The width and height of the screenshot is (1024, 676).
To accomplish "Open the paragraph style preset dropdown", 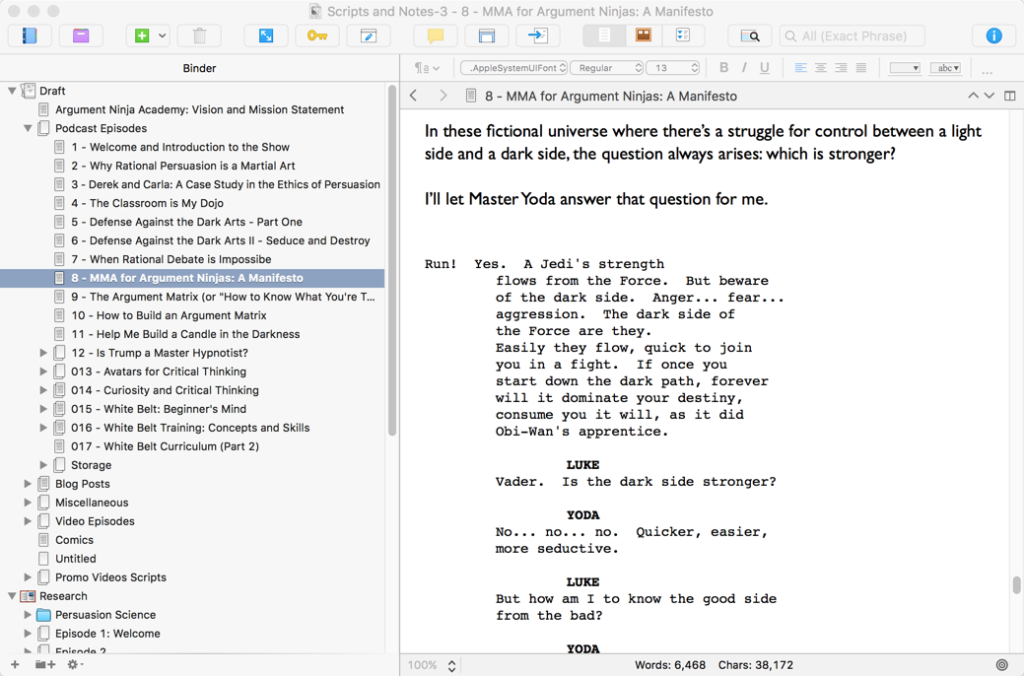I will tap(427, 68).
